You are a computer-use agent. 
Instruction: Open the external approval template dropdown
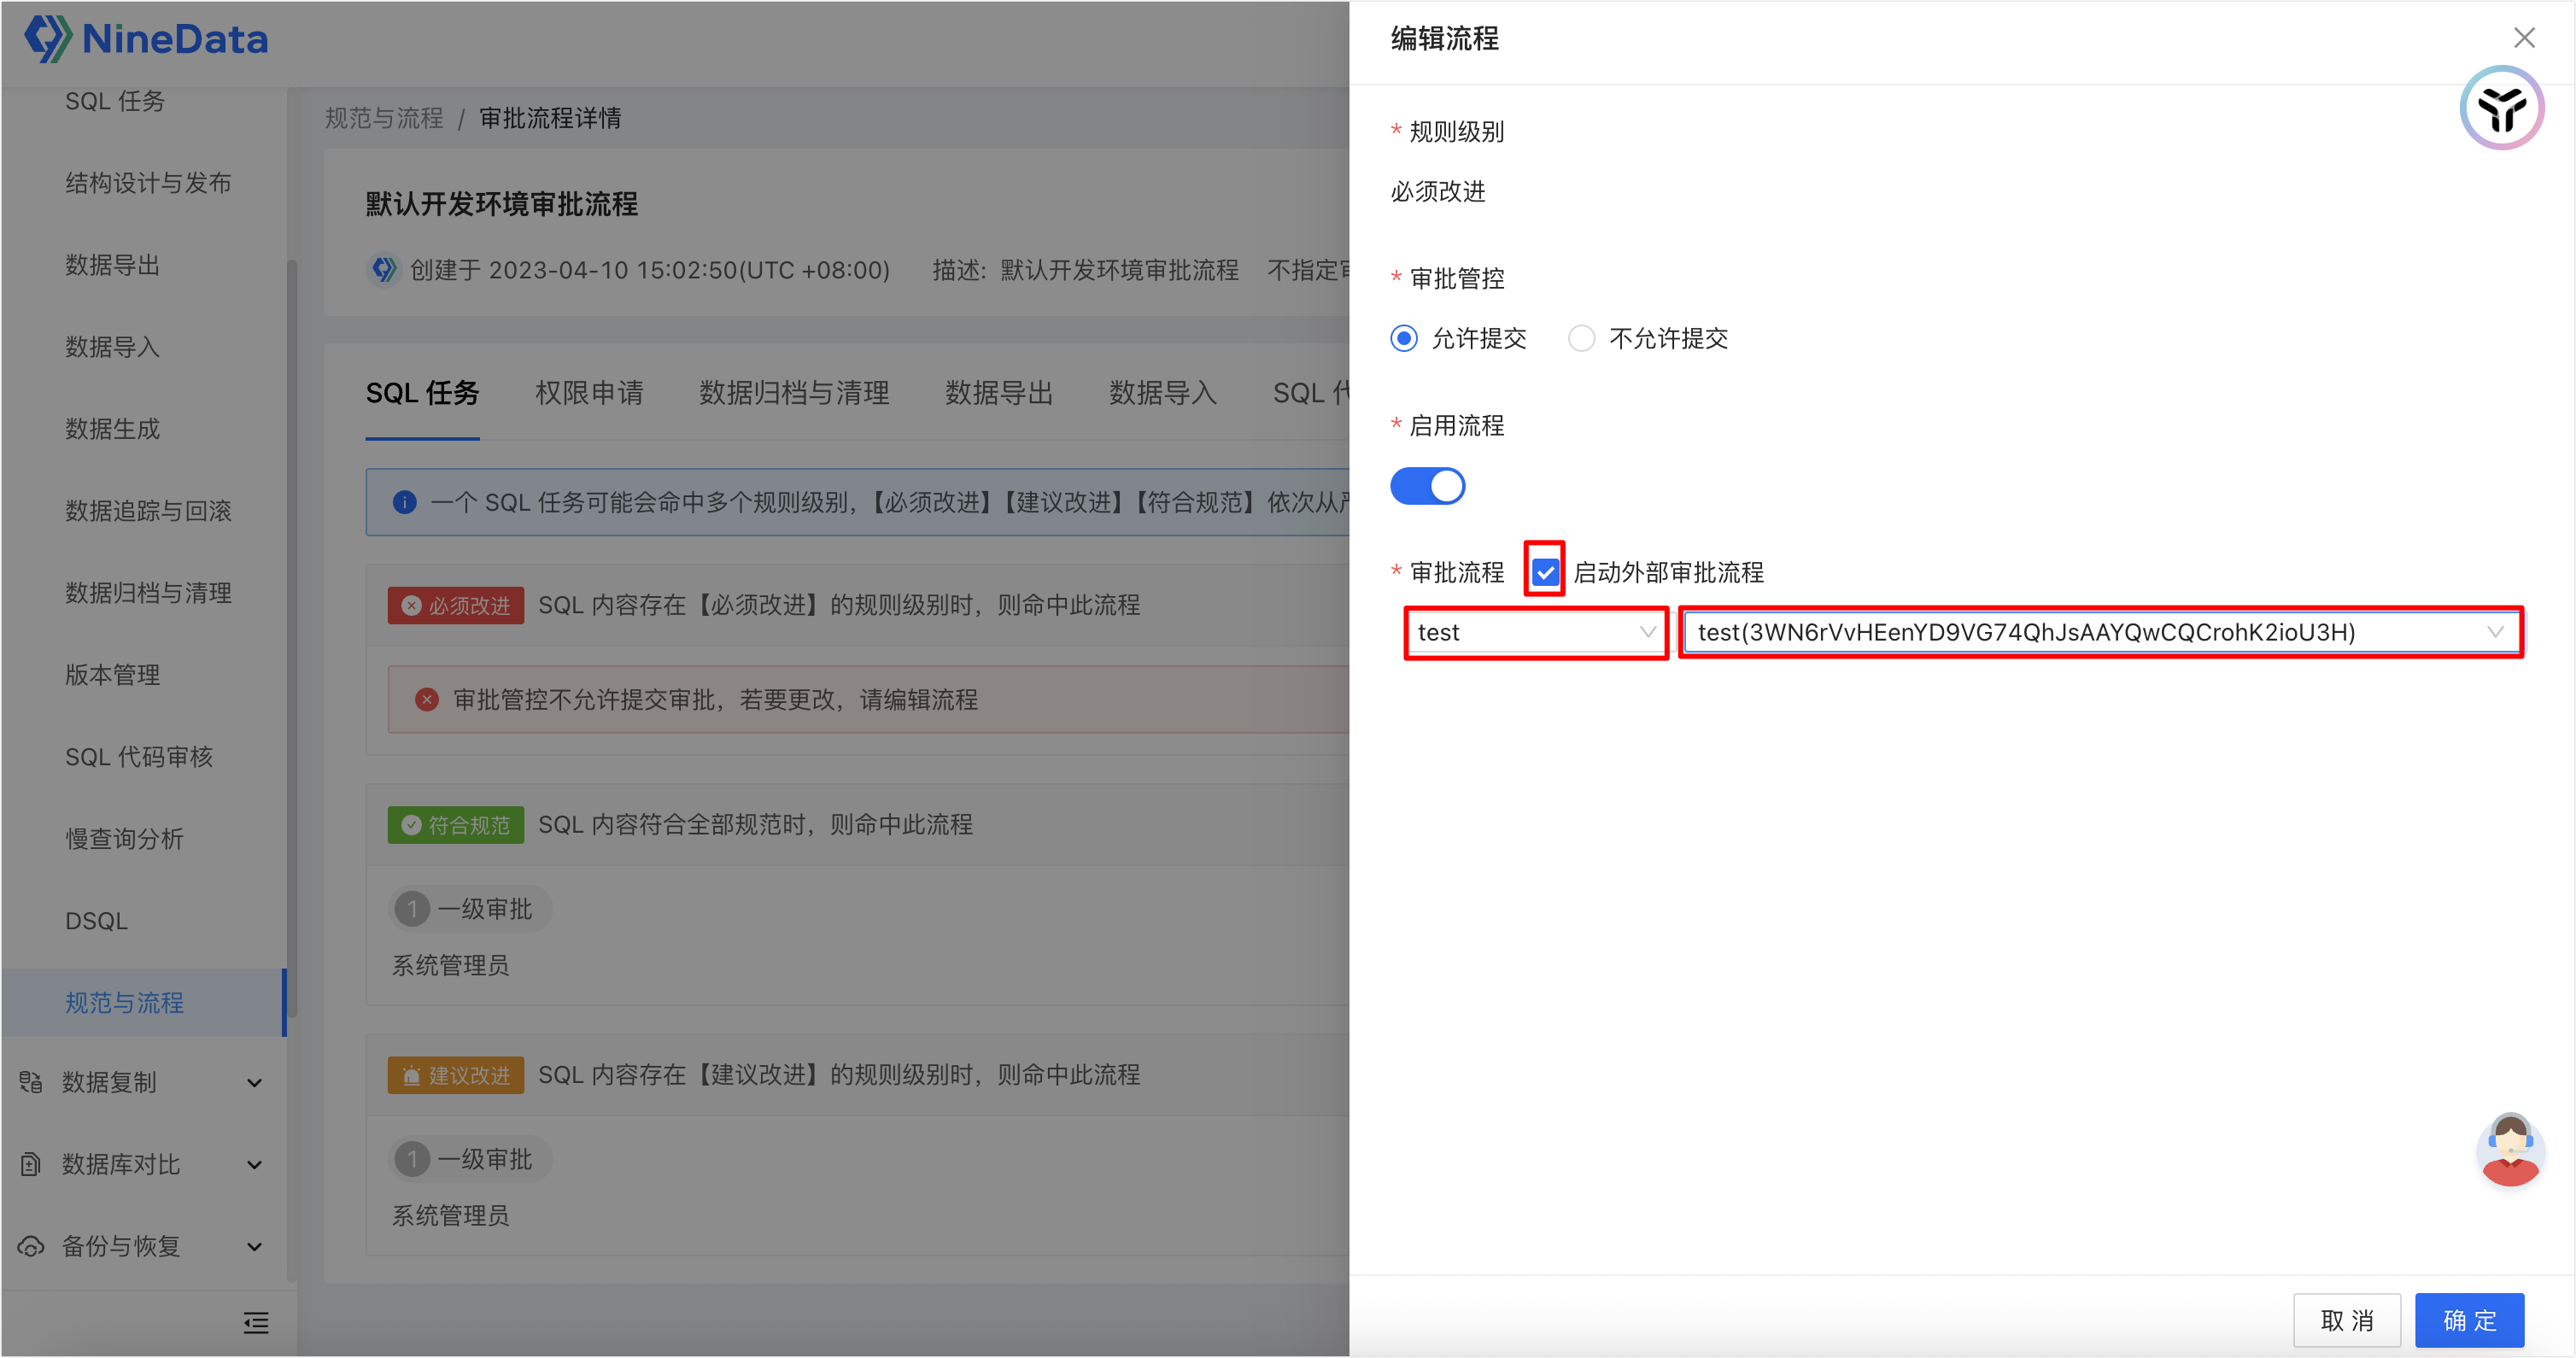2100,632
